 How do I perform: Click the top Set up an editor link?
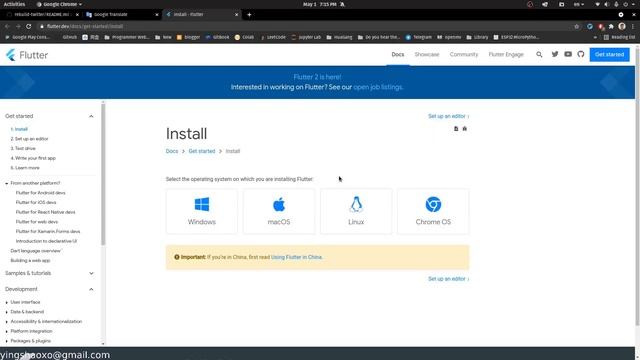448,116
